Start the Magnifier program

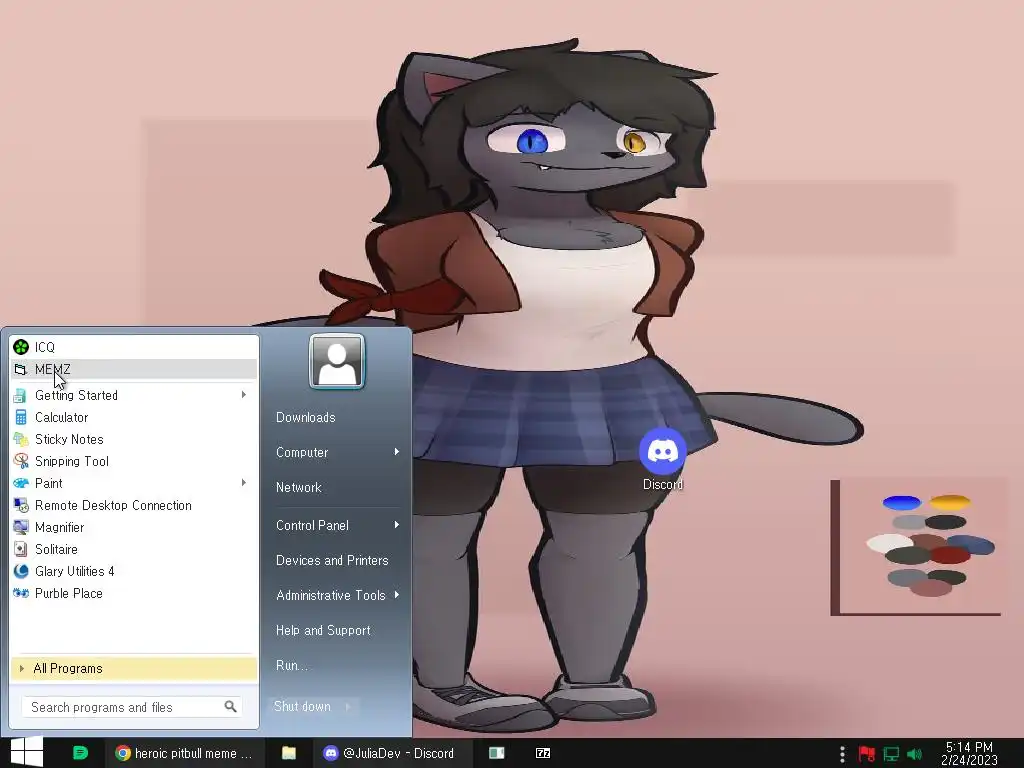(134, 527)
